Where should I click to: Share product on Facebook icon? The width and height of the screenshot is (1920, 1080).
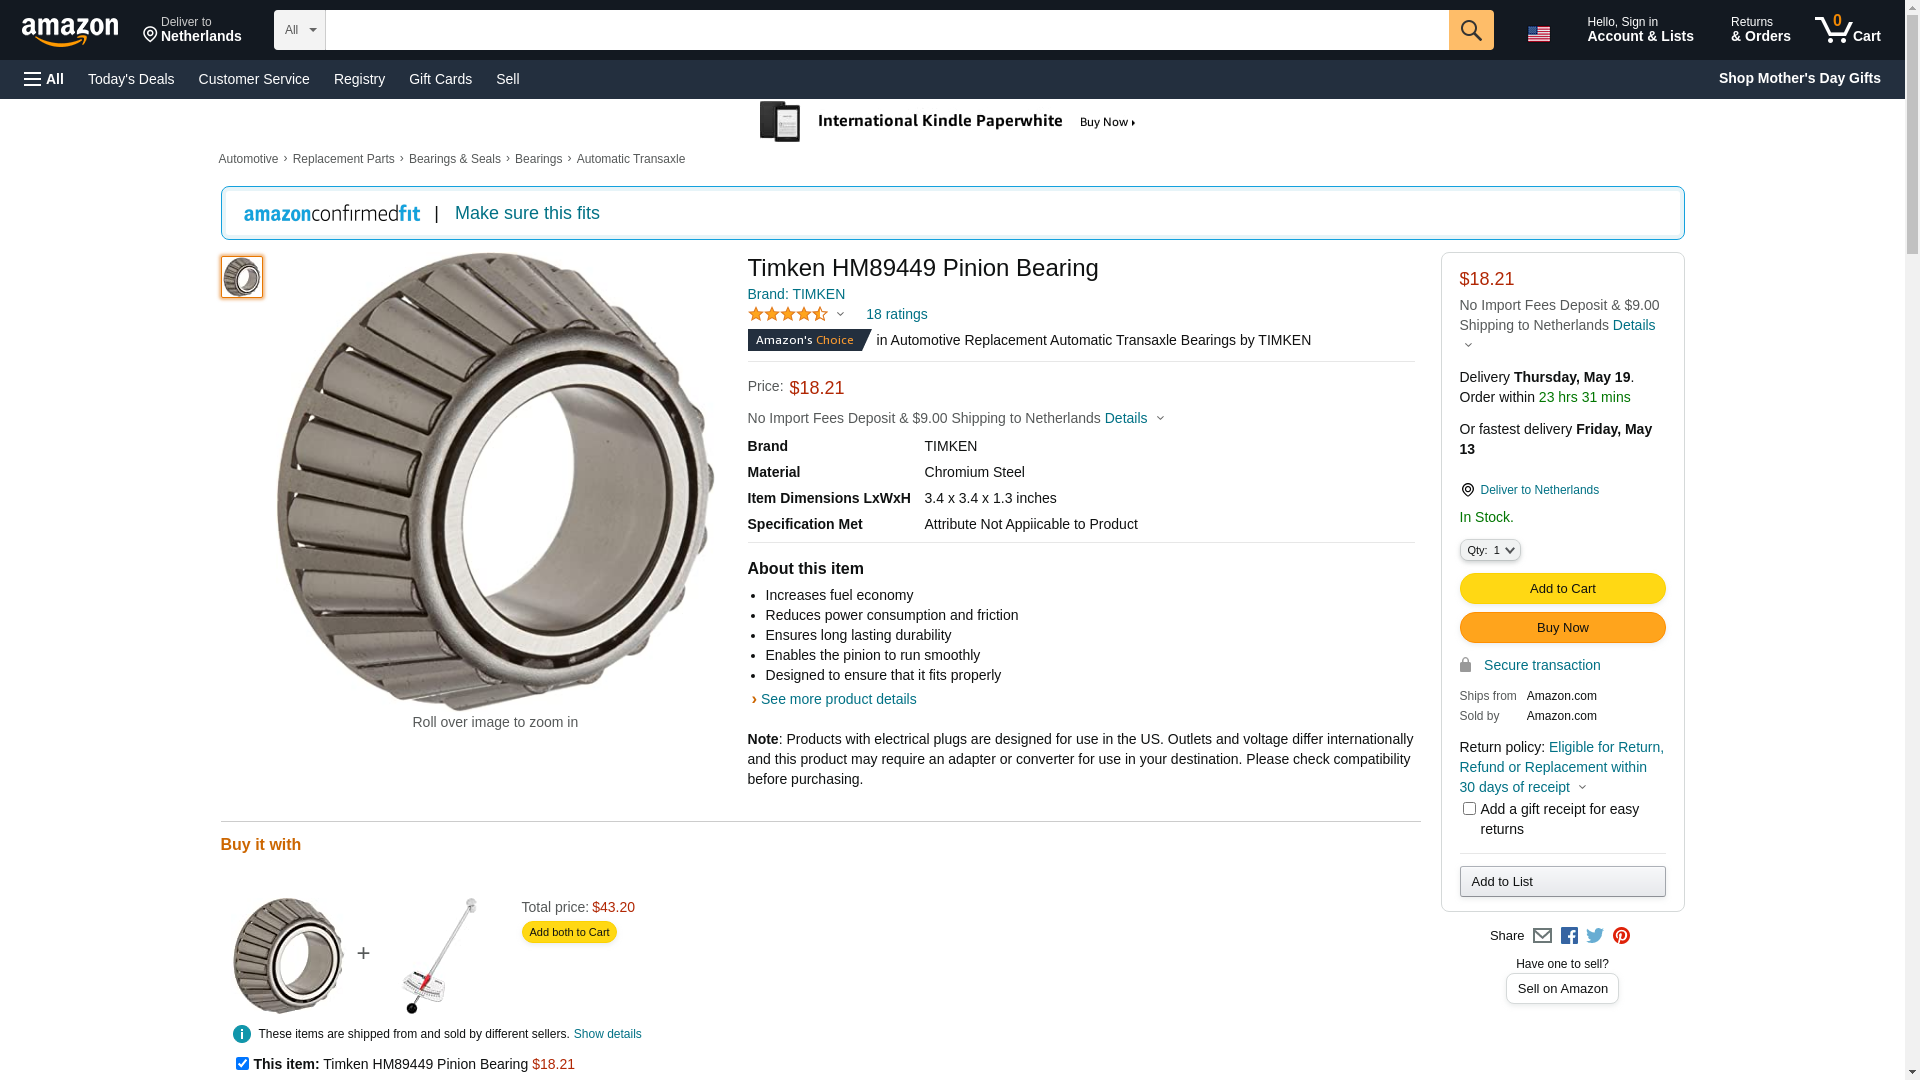tap(1569, 936)
